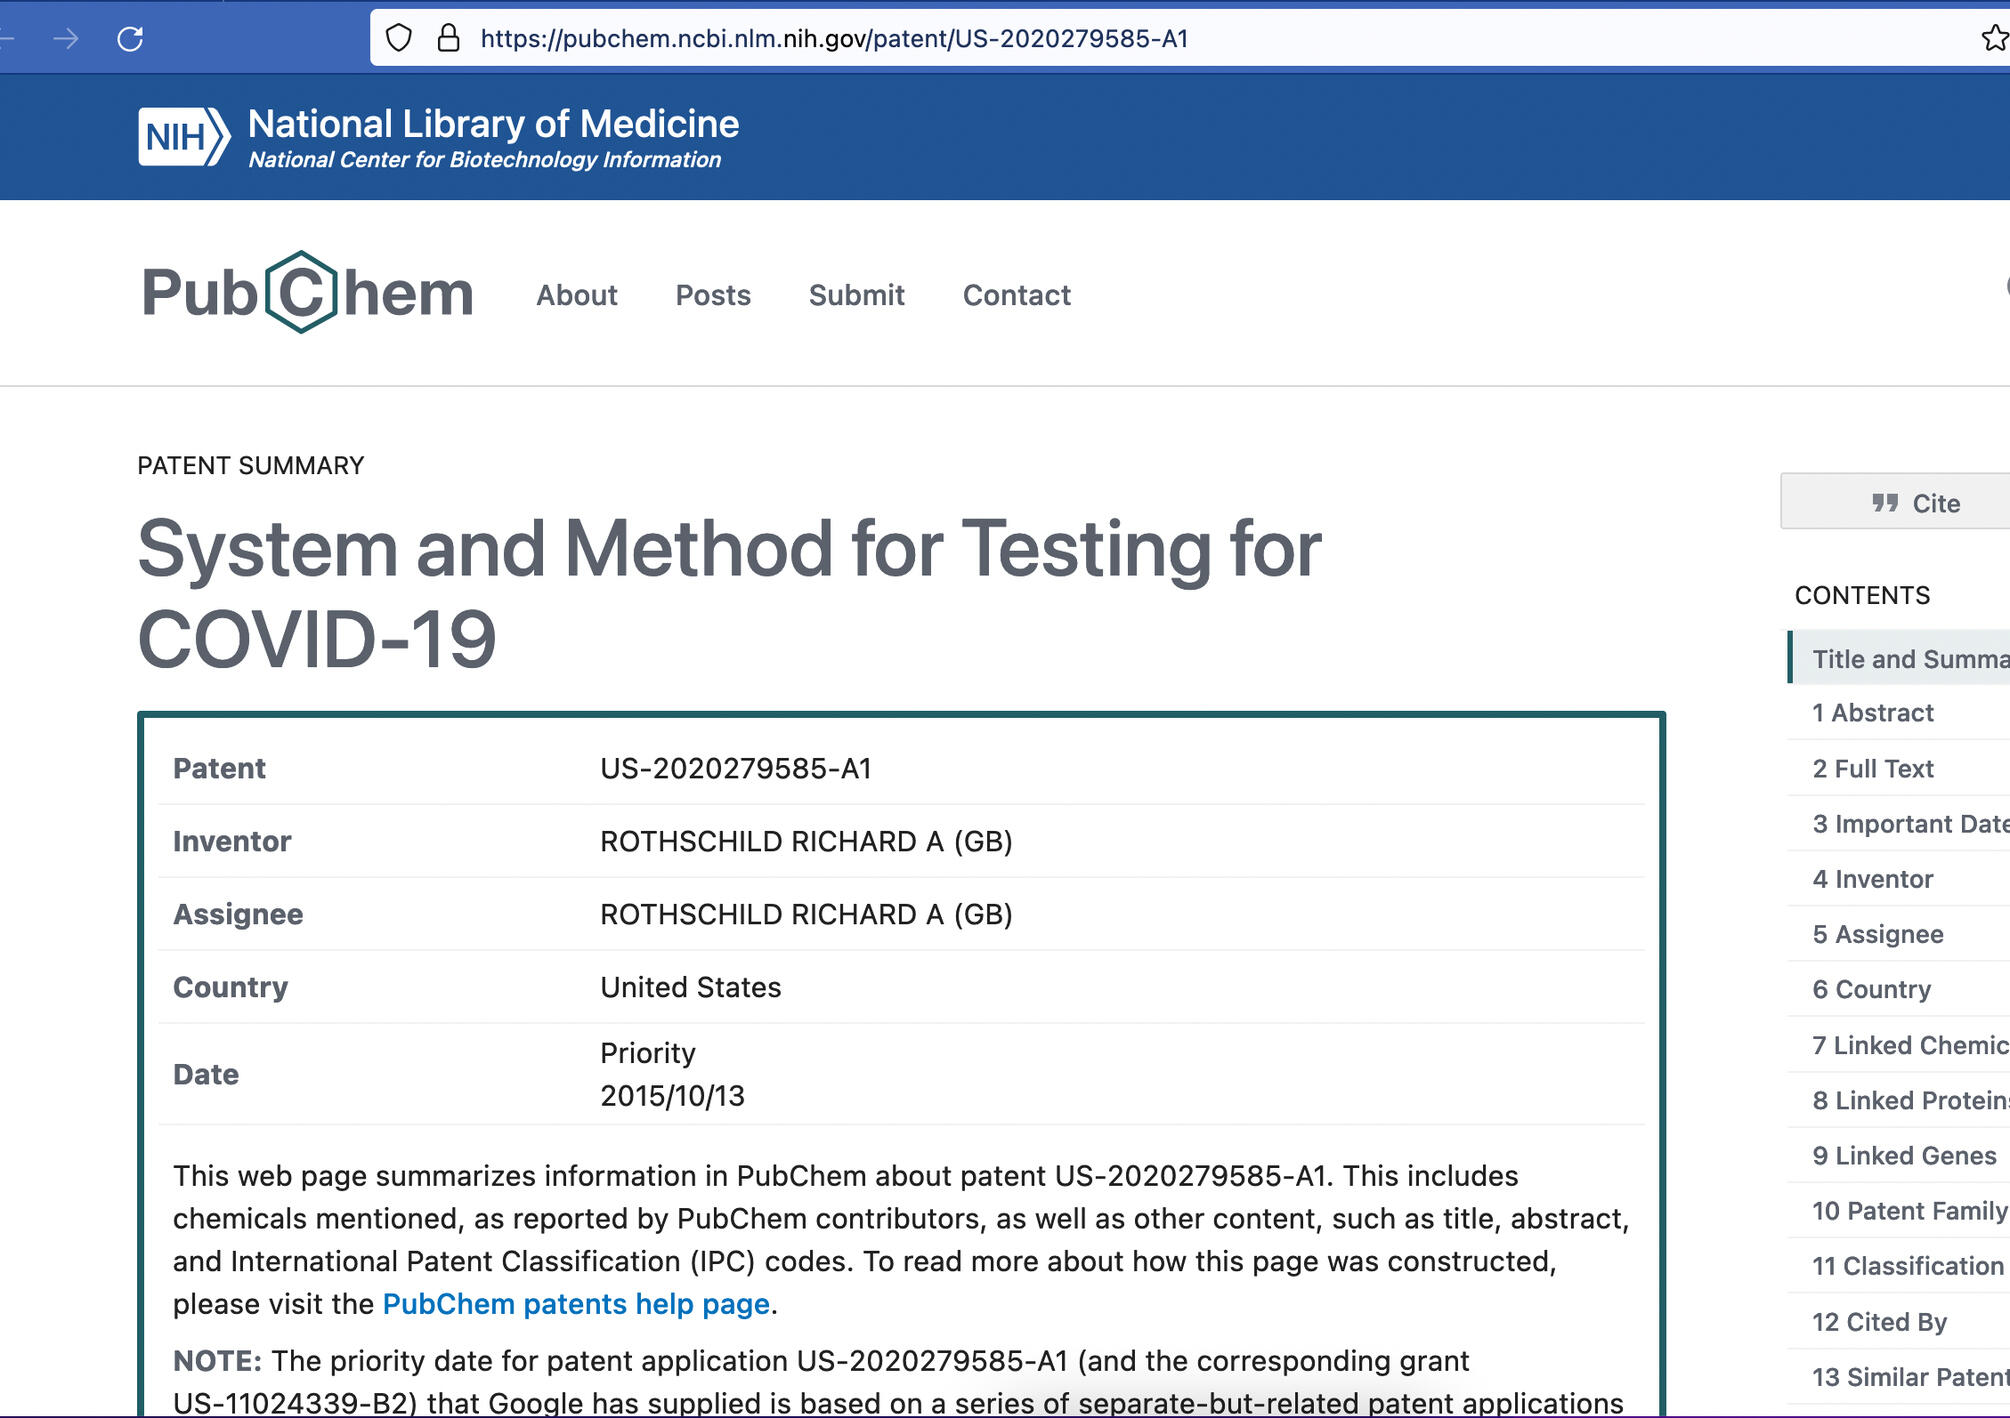The height and width of the screenshot is (1418, 2010).
Task: Bookmark page with star icon
Action: click(x=1994, y=38)
